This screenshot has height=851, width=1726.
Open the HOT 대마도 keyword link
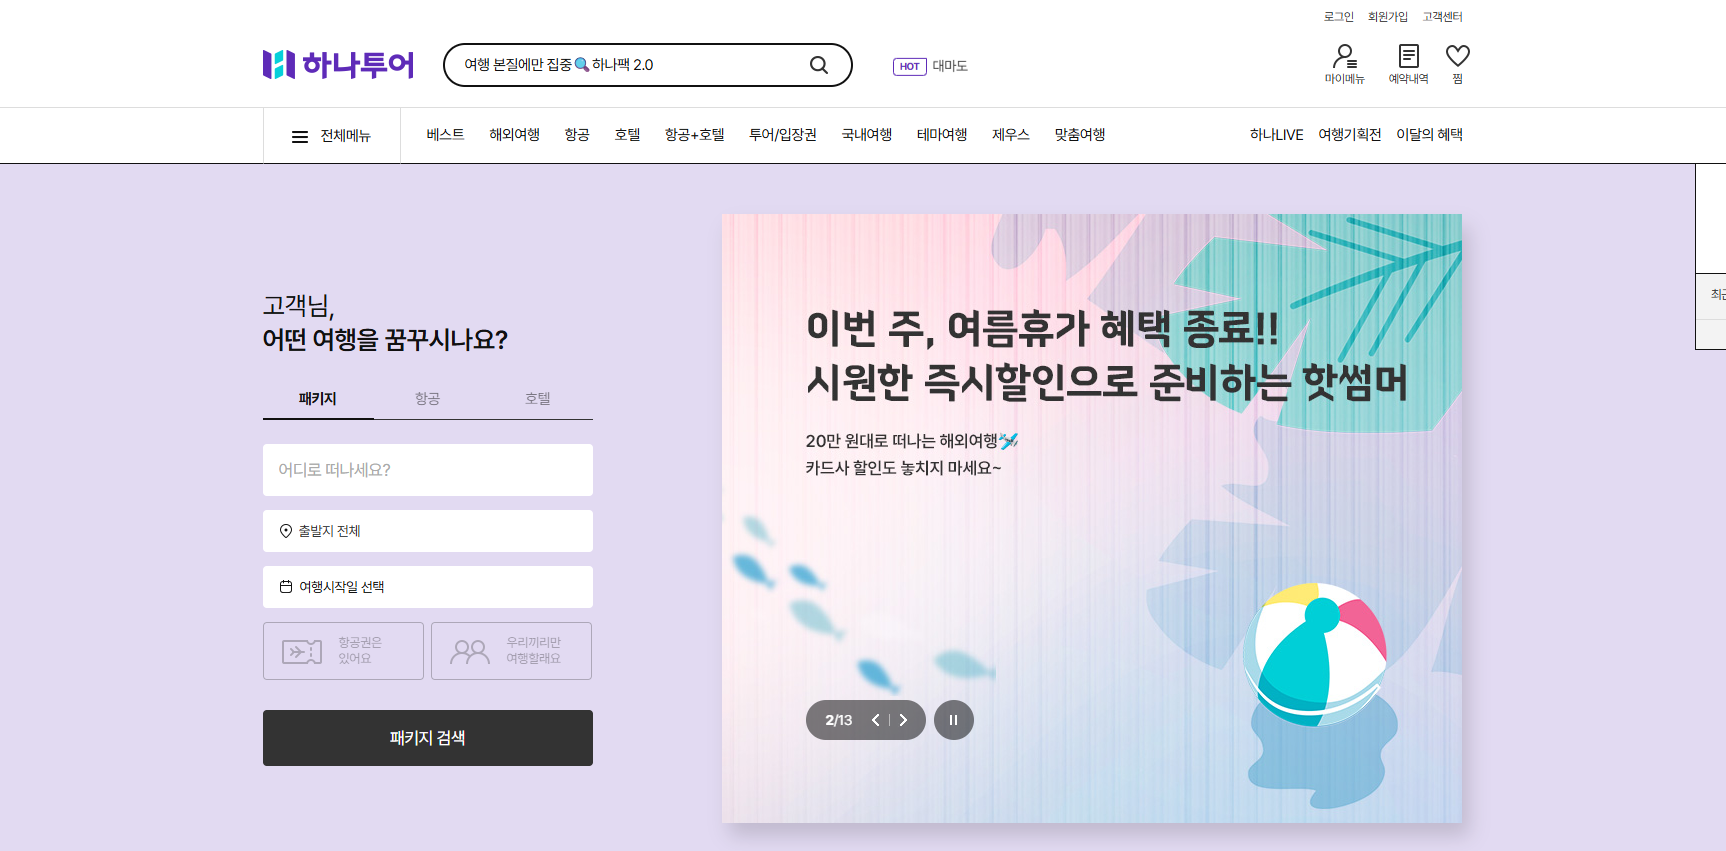point(930,66)
